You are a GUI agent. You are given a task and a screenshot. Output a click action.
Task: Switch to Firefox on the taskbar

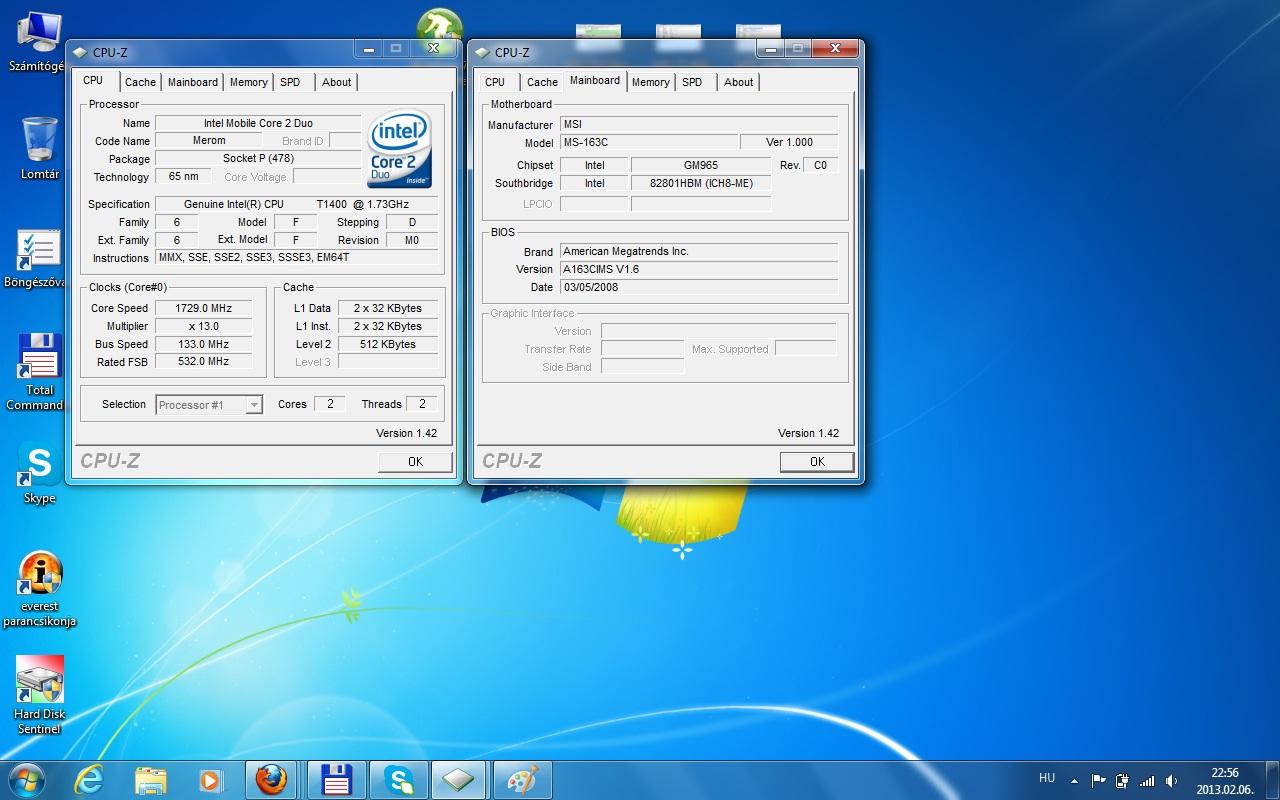point(271,780)
